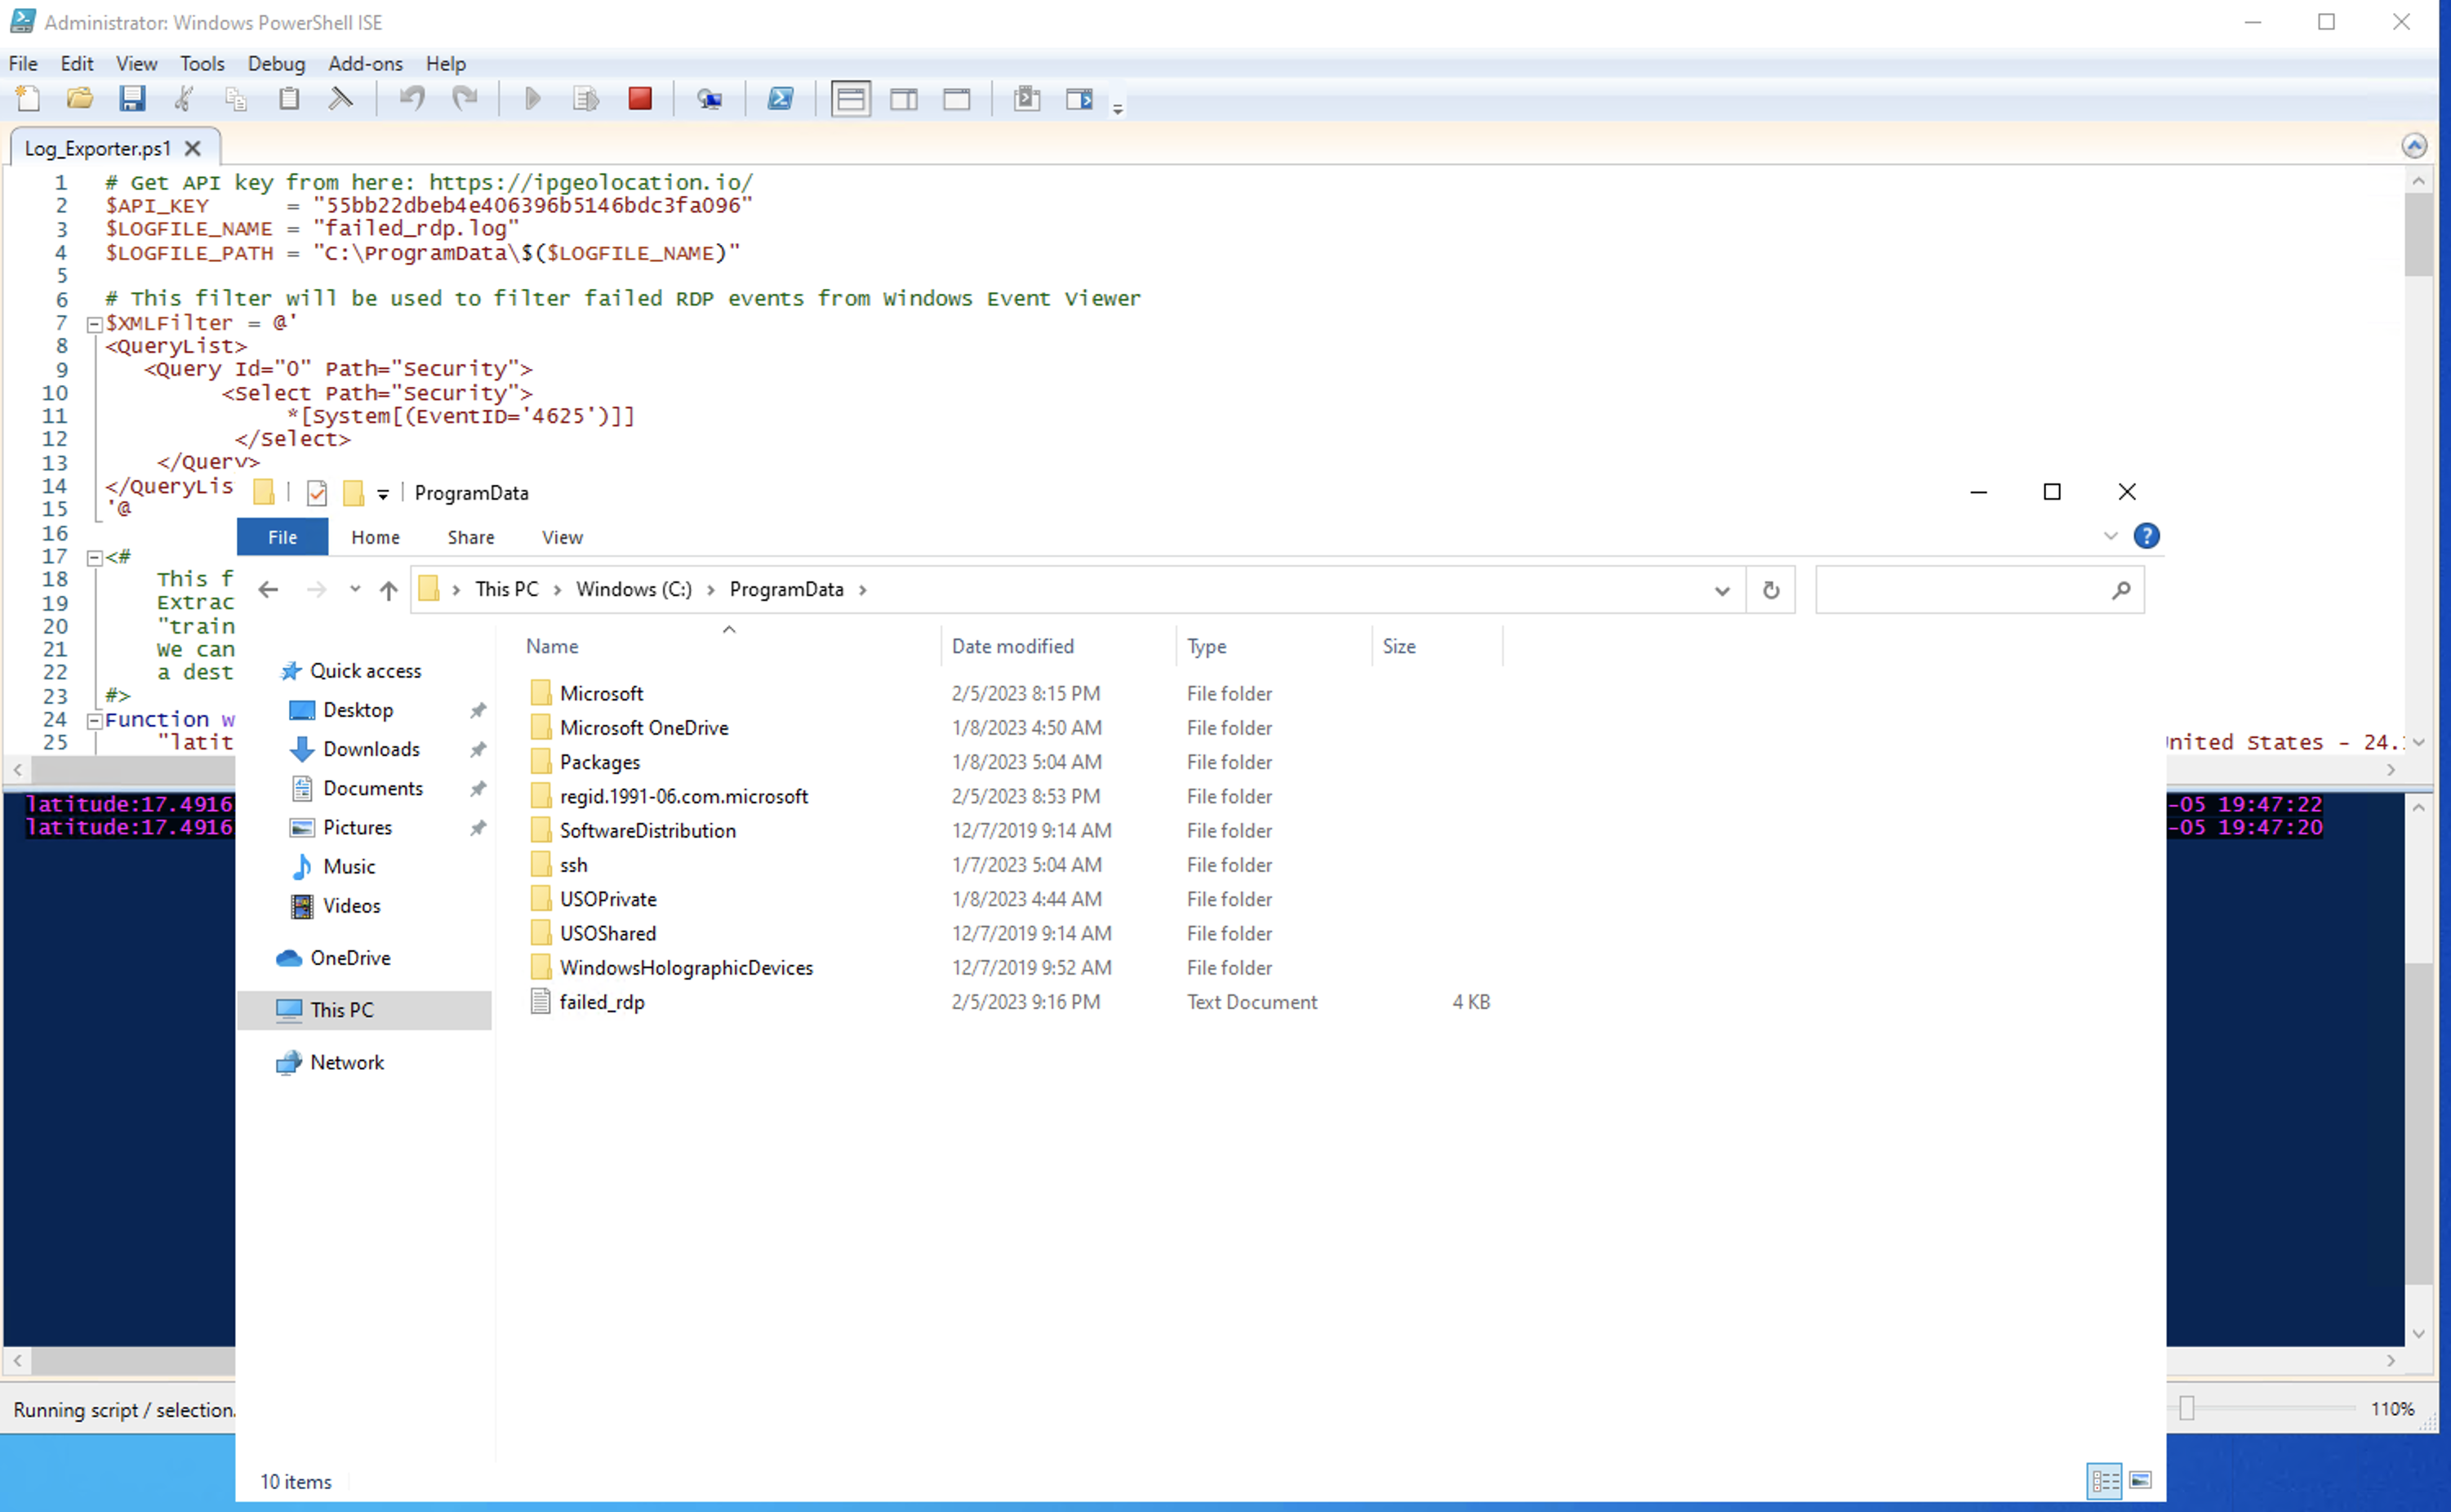
Task: Open the Debug menu
Action: click(x=276, y=64)
